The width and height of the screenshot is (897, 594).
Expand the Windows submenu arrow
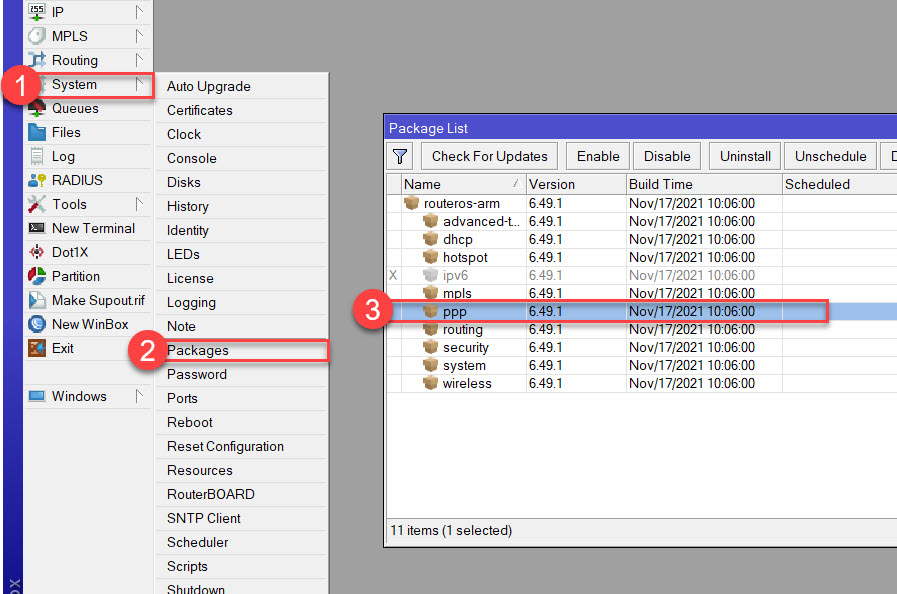tap(139, 396)
